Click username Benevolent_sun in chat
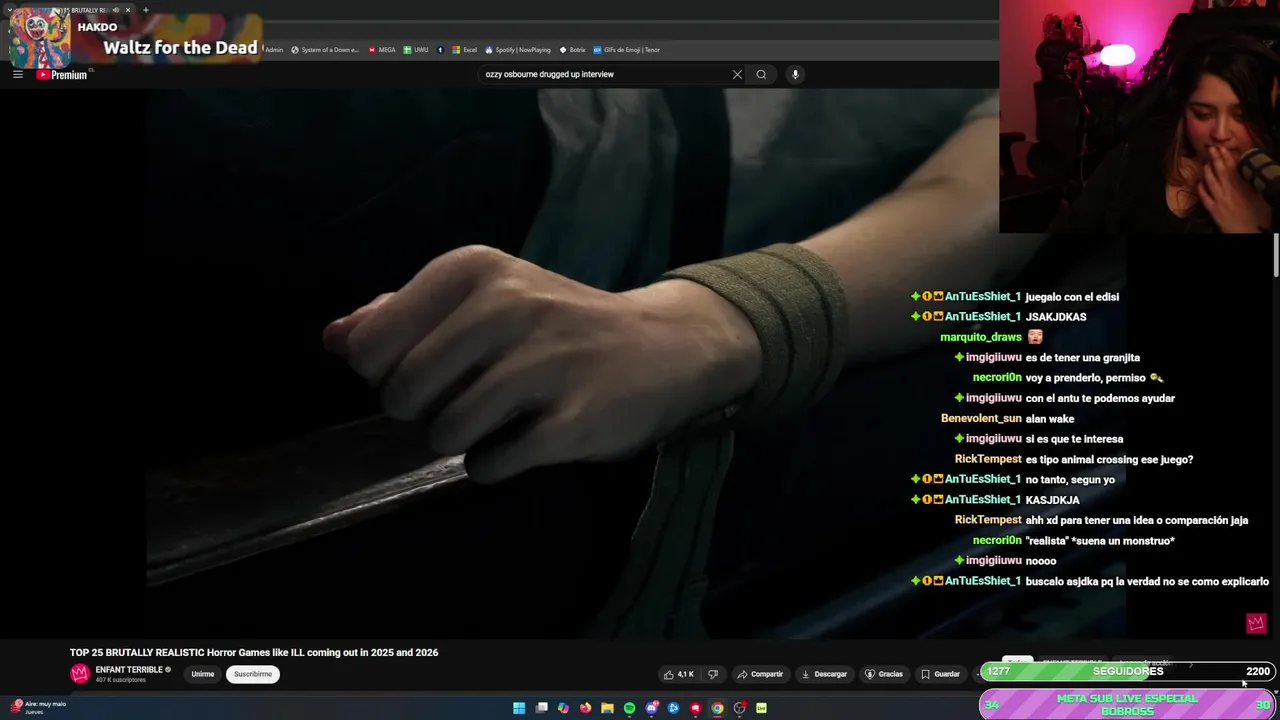Image resolution: width=1280 pixels, height=720 pixels. point(981,418)
